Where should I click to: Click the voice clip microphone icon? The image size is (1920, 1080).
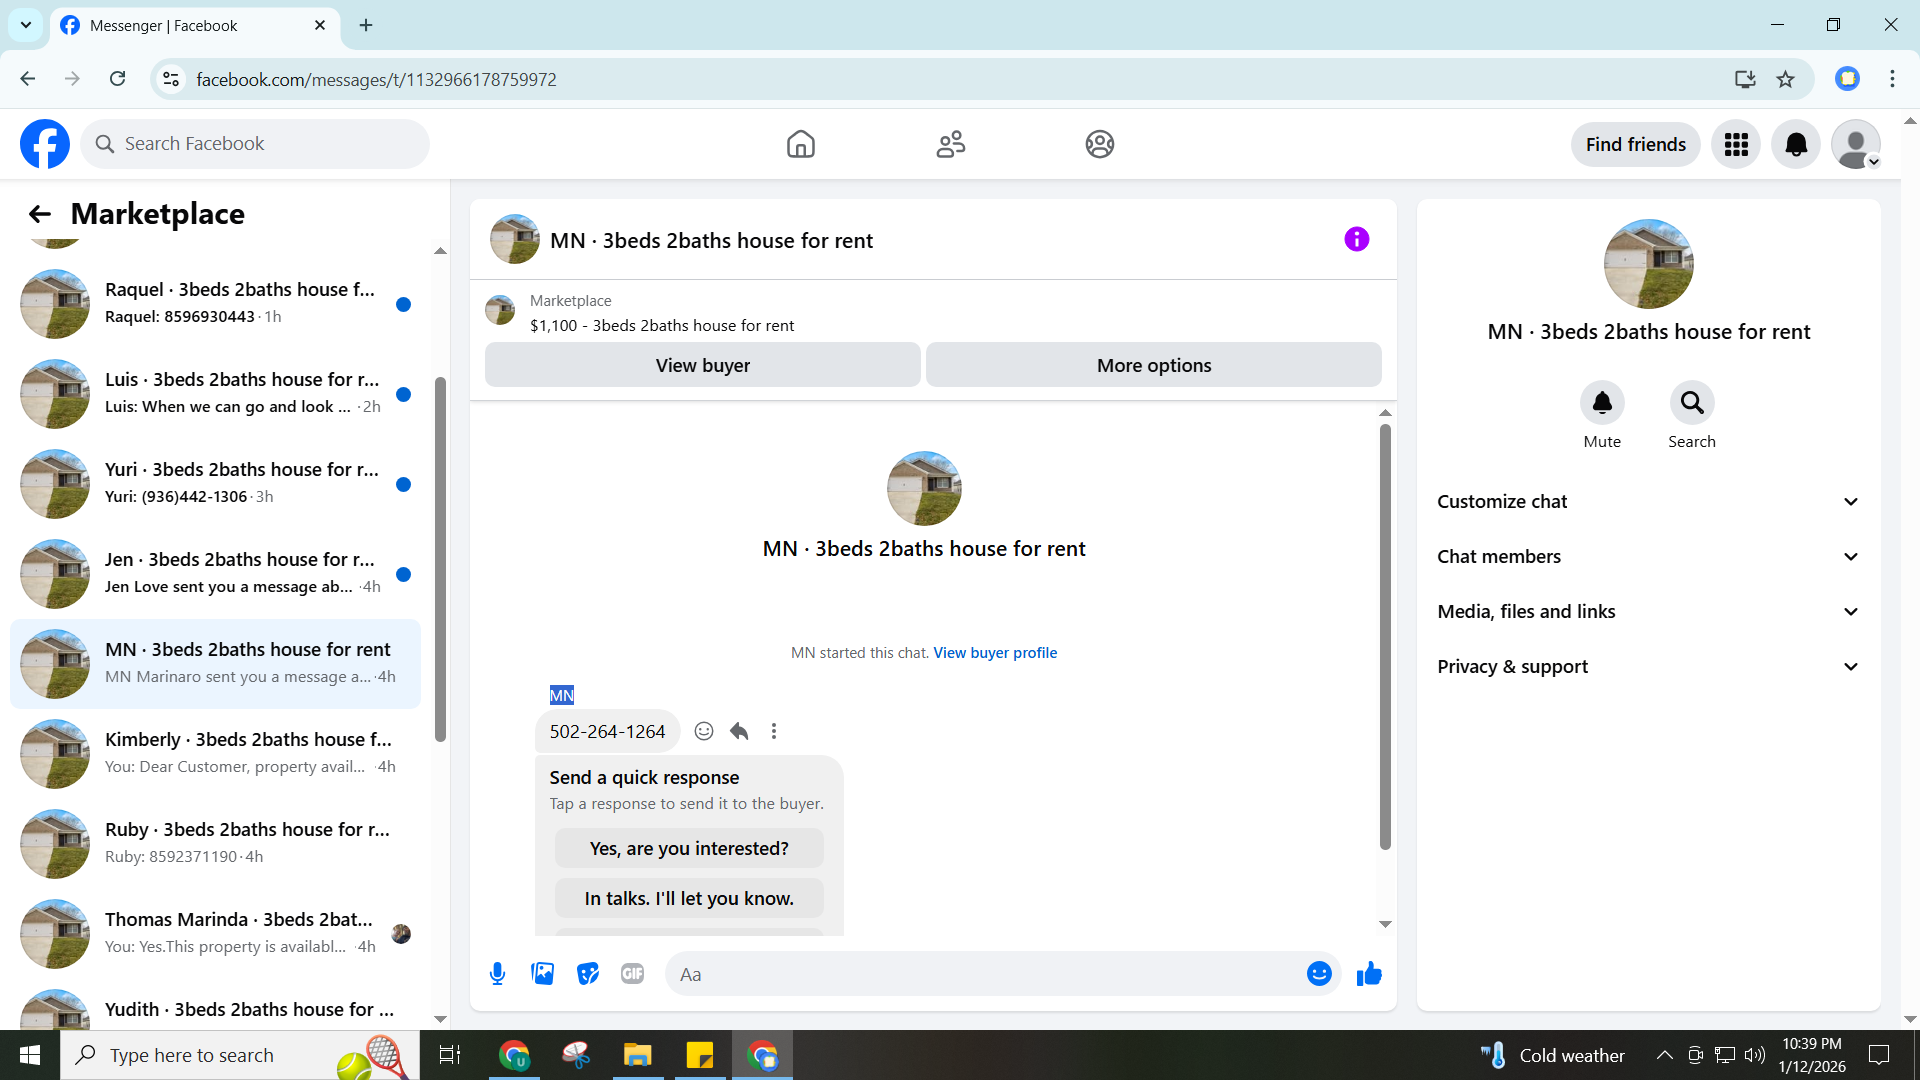(x=497, y=974)
